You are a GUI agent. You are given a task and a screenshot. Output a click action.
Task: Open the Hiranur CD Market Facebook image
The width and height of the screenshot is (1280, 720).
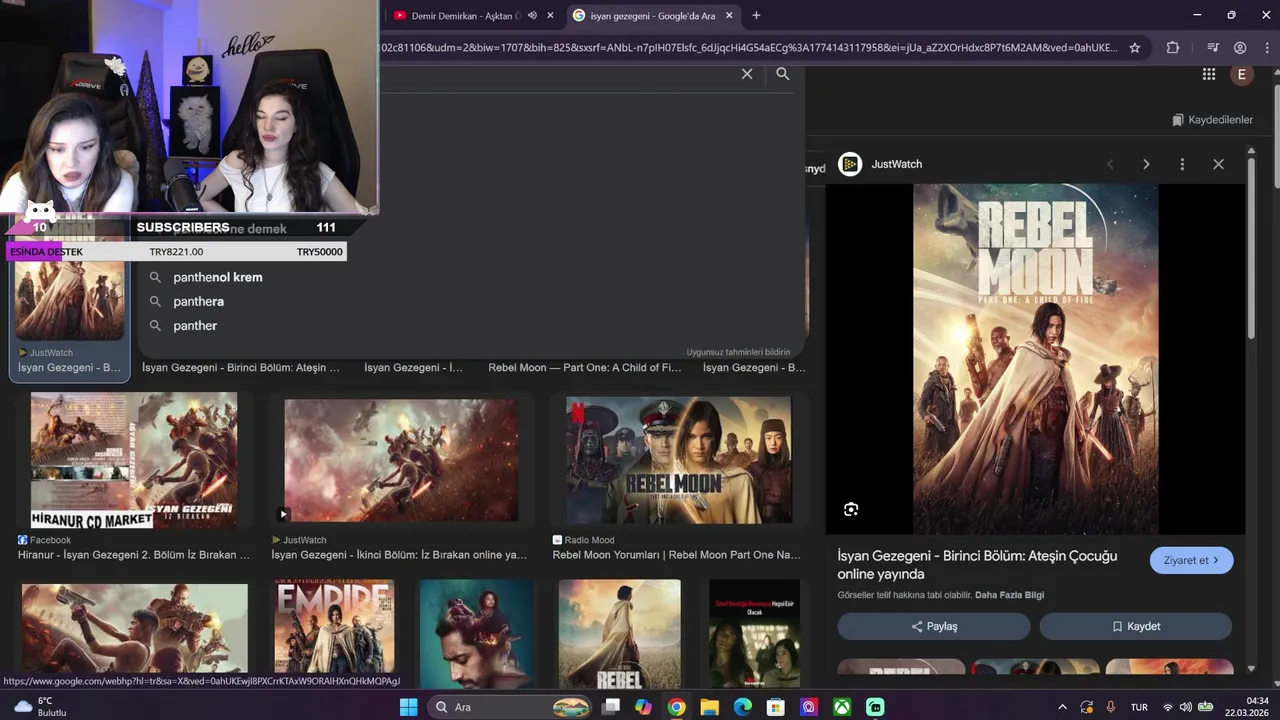[x=134, y=459]
